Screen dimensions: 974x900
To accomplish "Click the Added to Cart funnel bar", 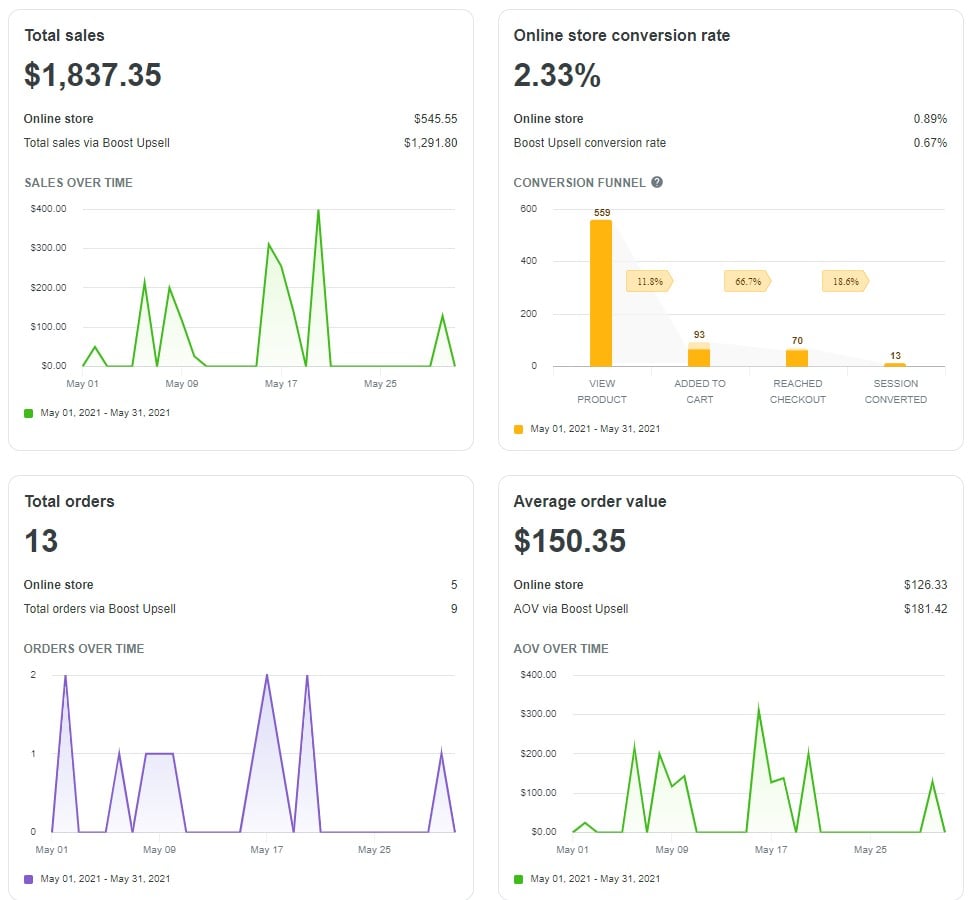I will click(699, 355).
